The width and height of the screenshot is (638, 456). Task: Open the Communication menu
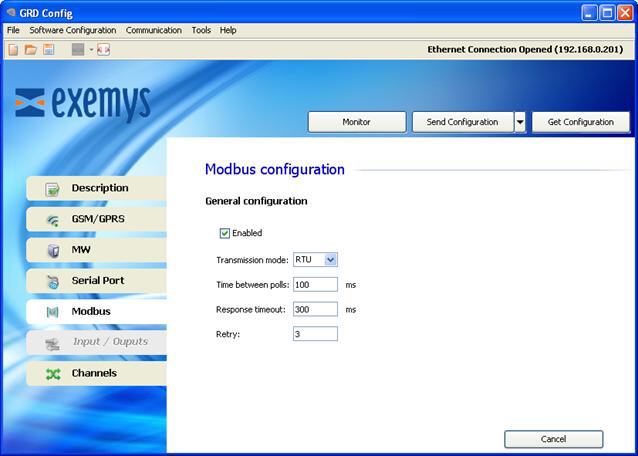click(x=154, y=30)
